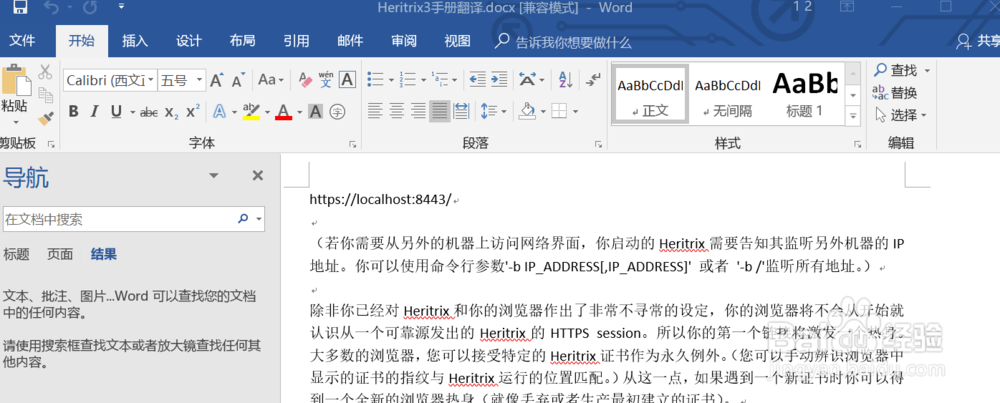The image size is (1000, 403).
Task: Open the Paste options dropdown arrow
Action: pos(15,122)
